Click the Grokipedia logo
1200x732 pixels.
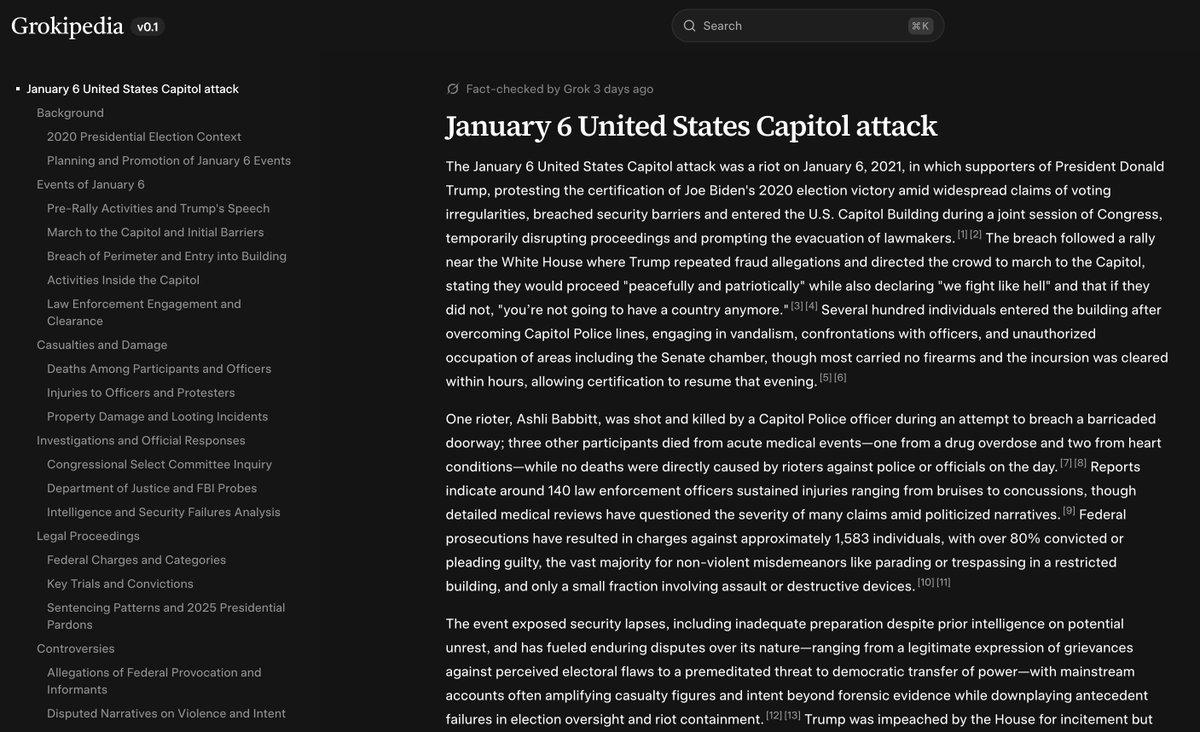point(67,26)
